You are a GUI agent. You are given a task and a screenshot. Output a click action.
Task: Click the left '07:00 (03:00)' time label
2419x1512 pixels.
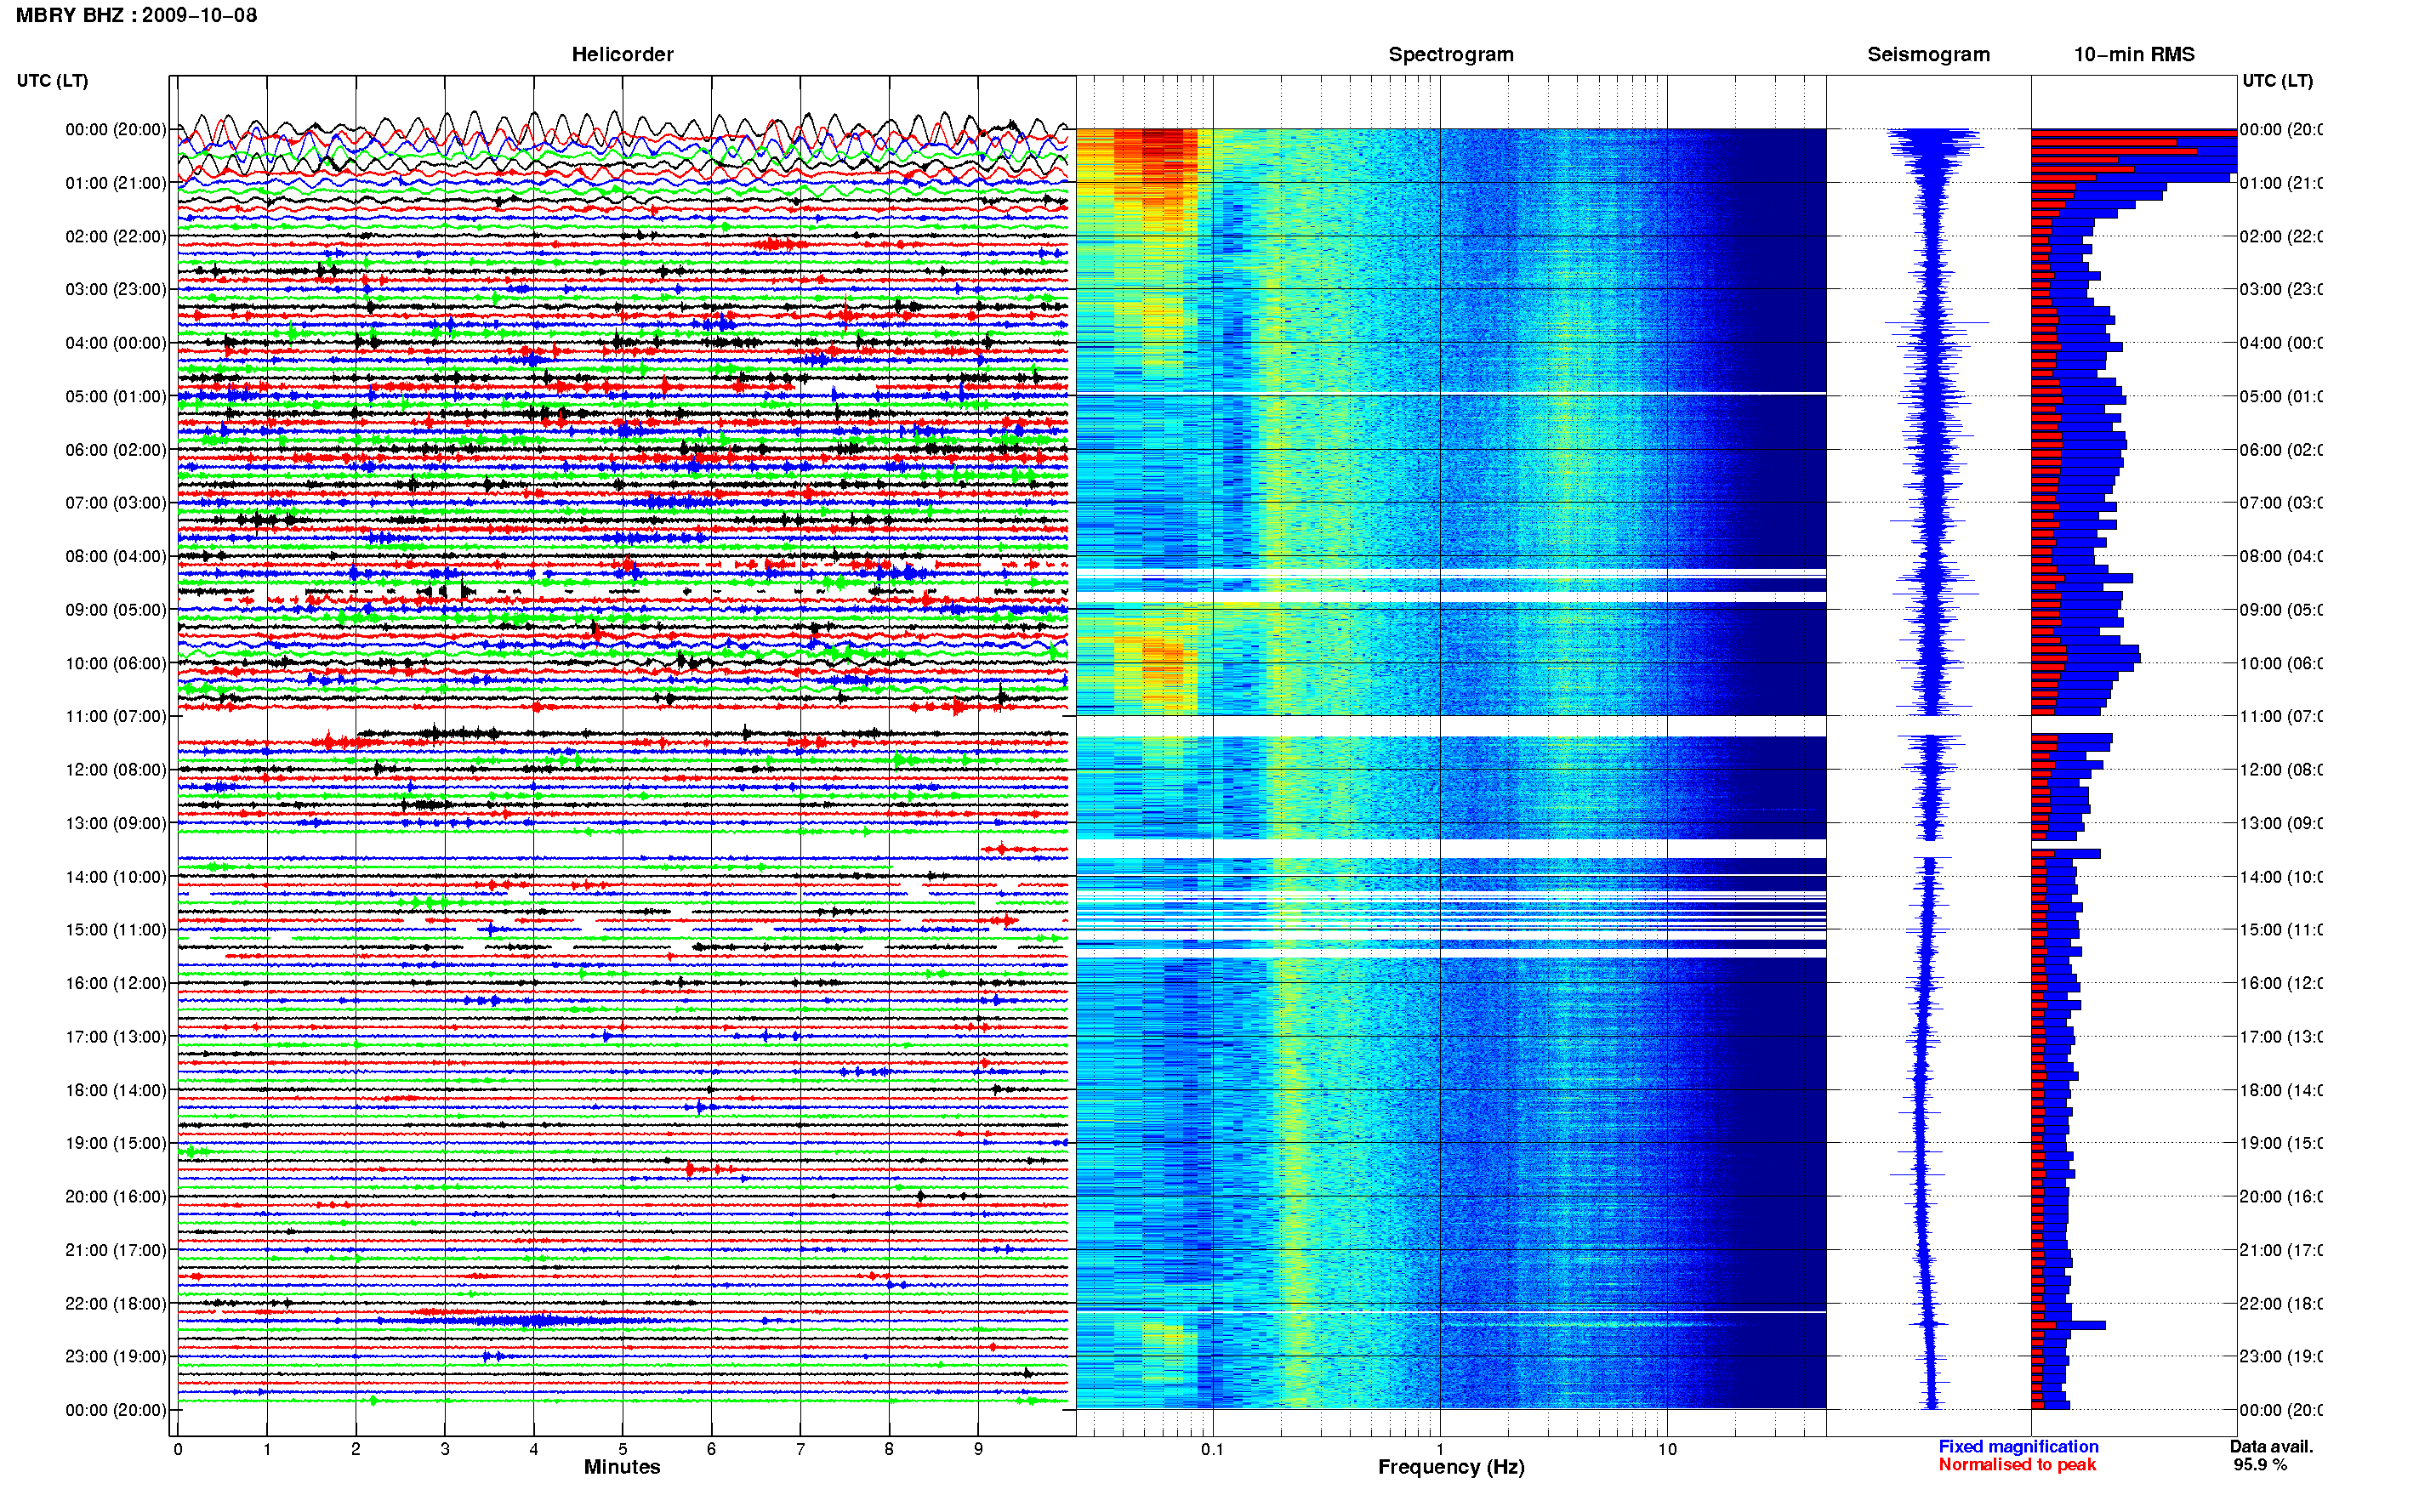(x=116, y=502)
